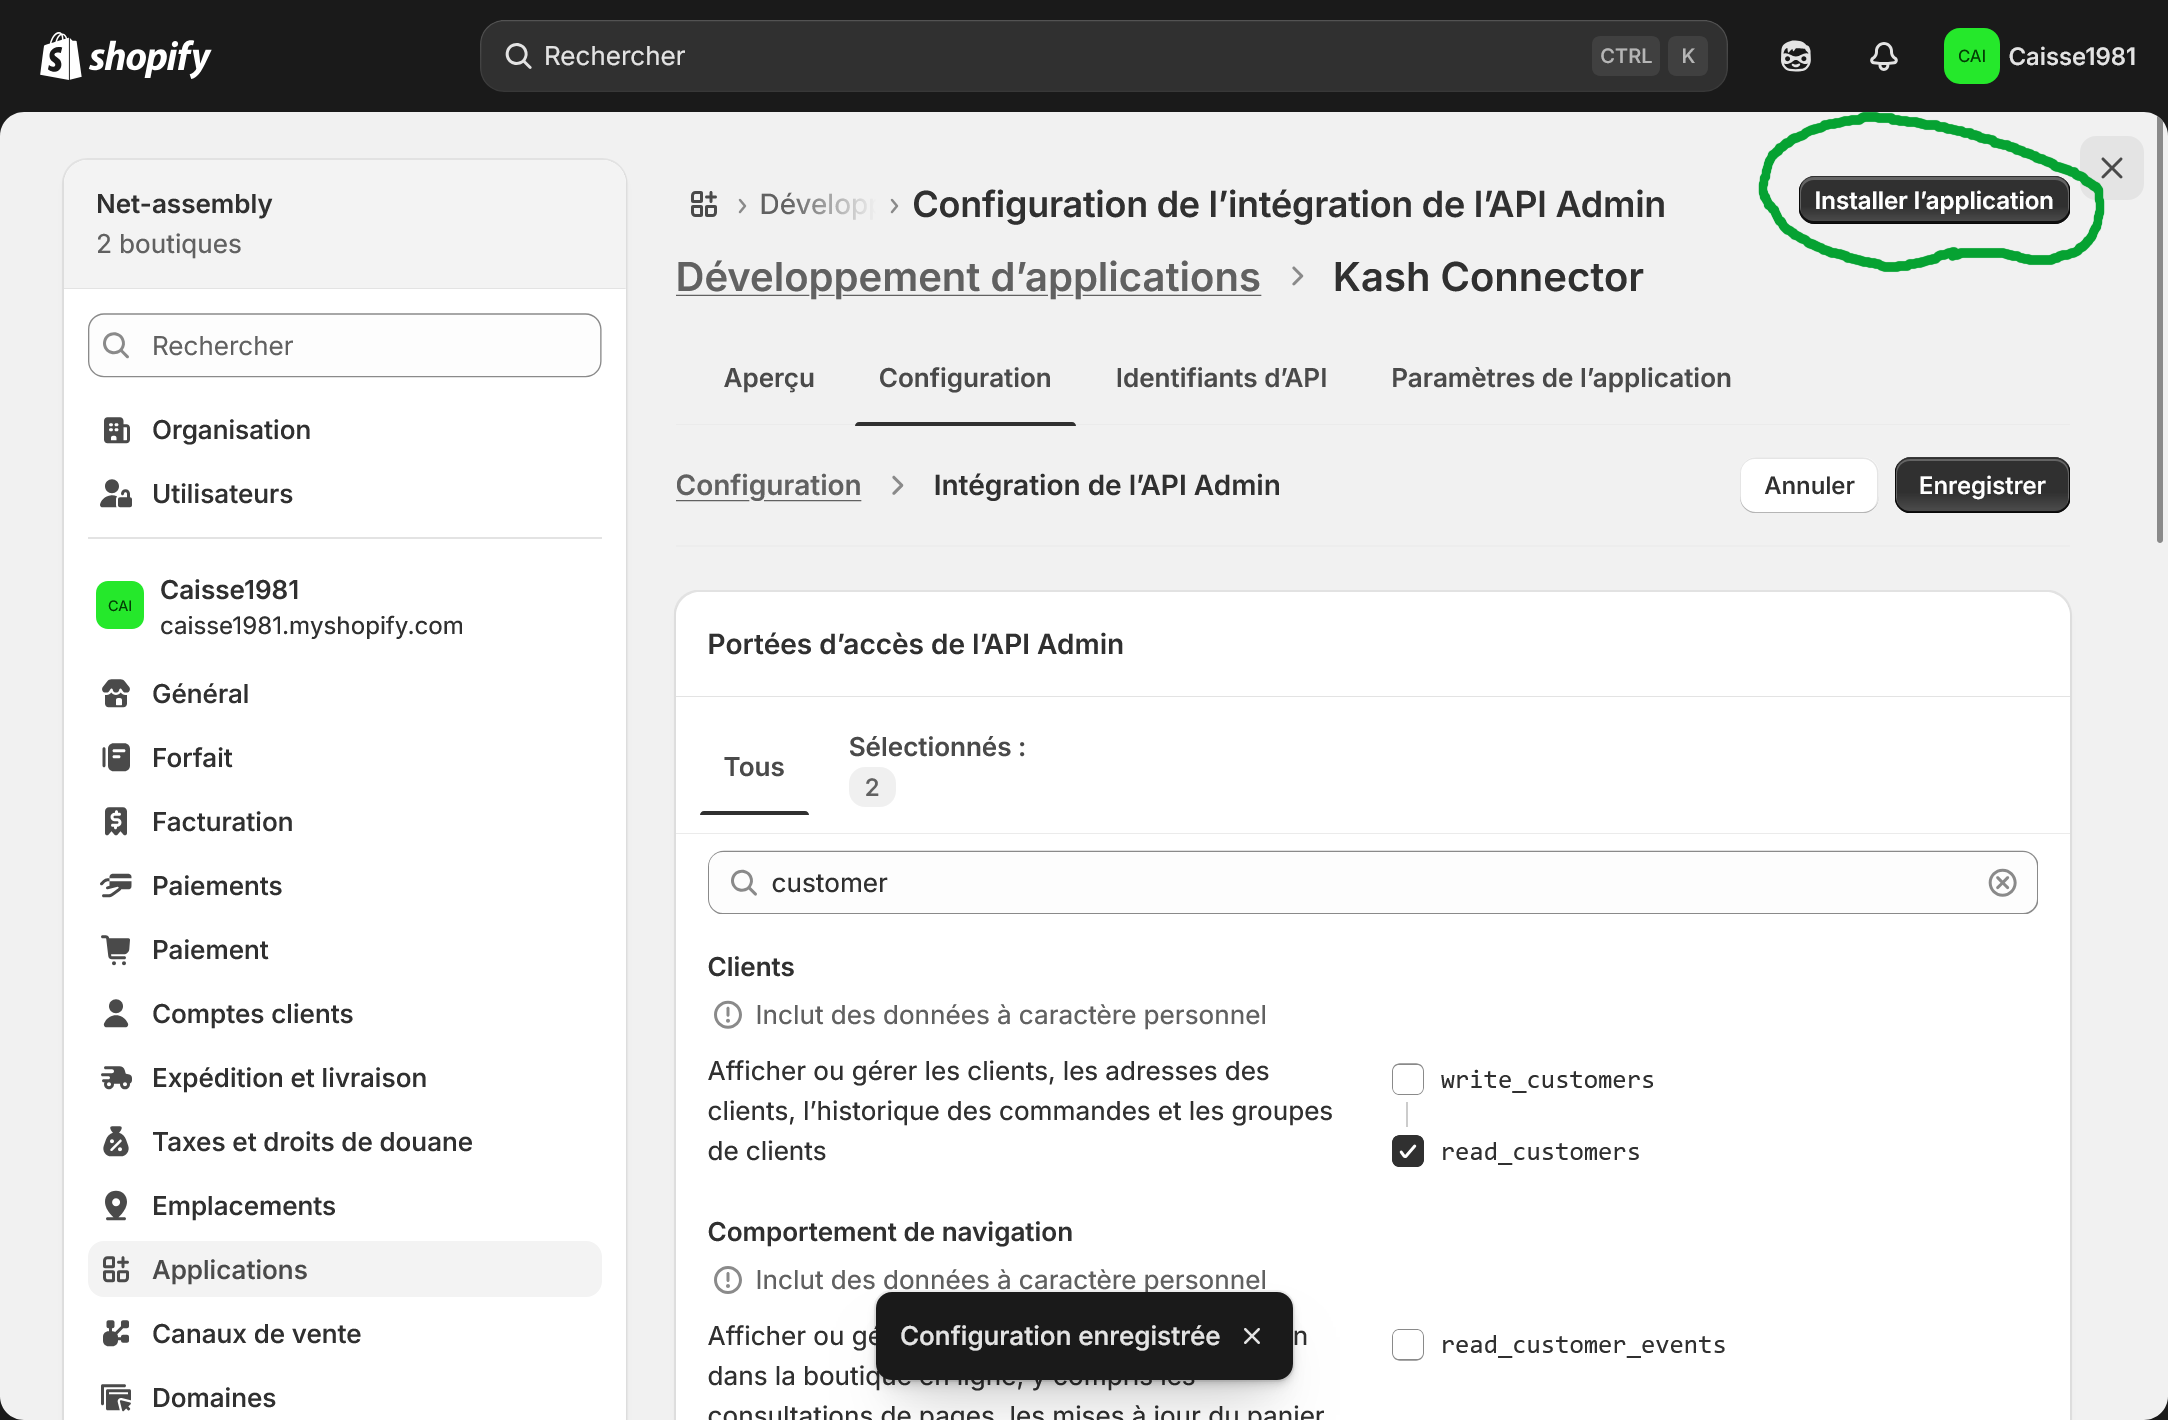Show the Sélectionnés scopes tab
Viewport: 2168px width, 1420px height.
click(936, 767)
